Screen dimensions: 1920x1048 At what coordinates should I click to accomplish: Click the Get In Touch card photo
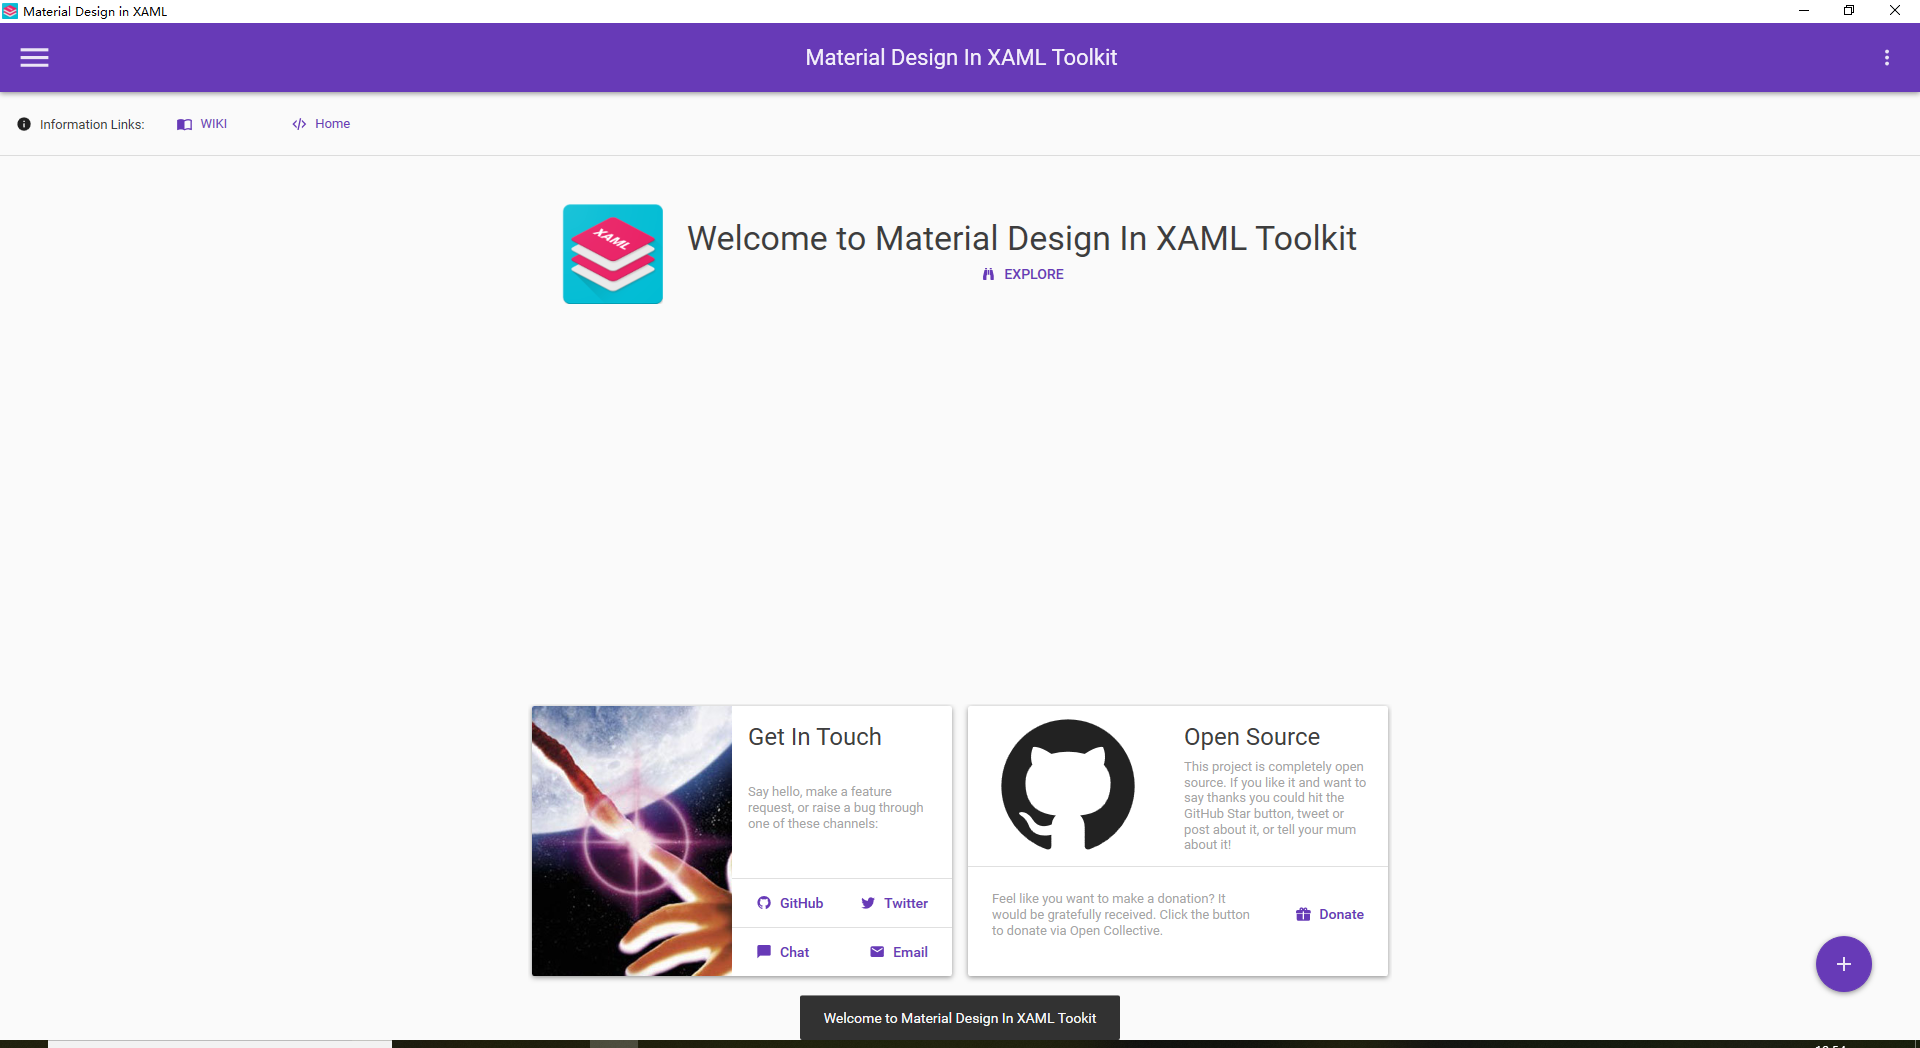(x=632, y=841)
